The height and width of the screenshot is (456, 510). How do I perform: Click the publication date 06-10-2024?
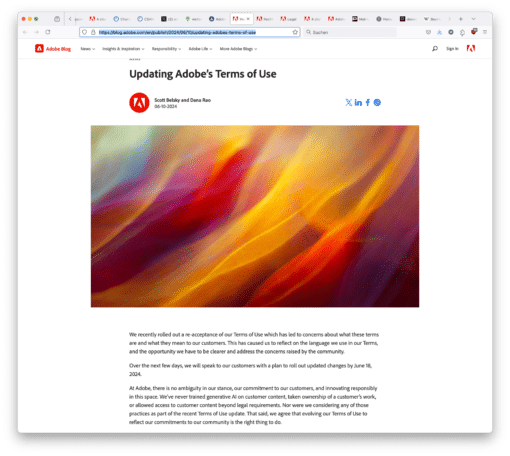[166, 106]
